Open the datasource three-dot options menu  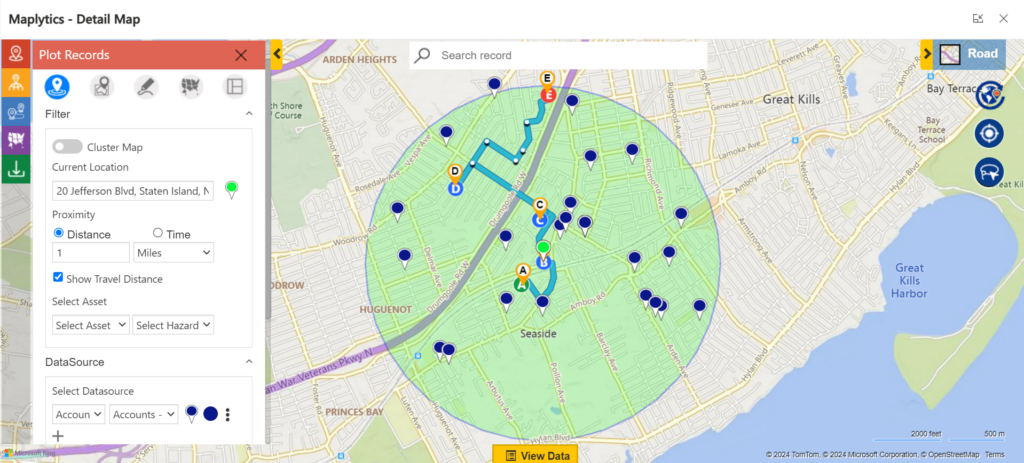(228, 415)
